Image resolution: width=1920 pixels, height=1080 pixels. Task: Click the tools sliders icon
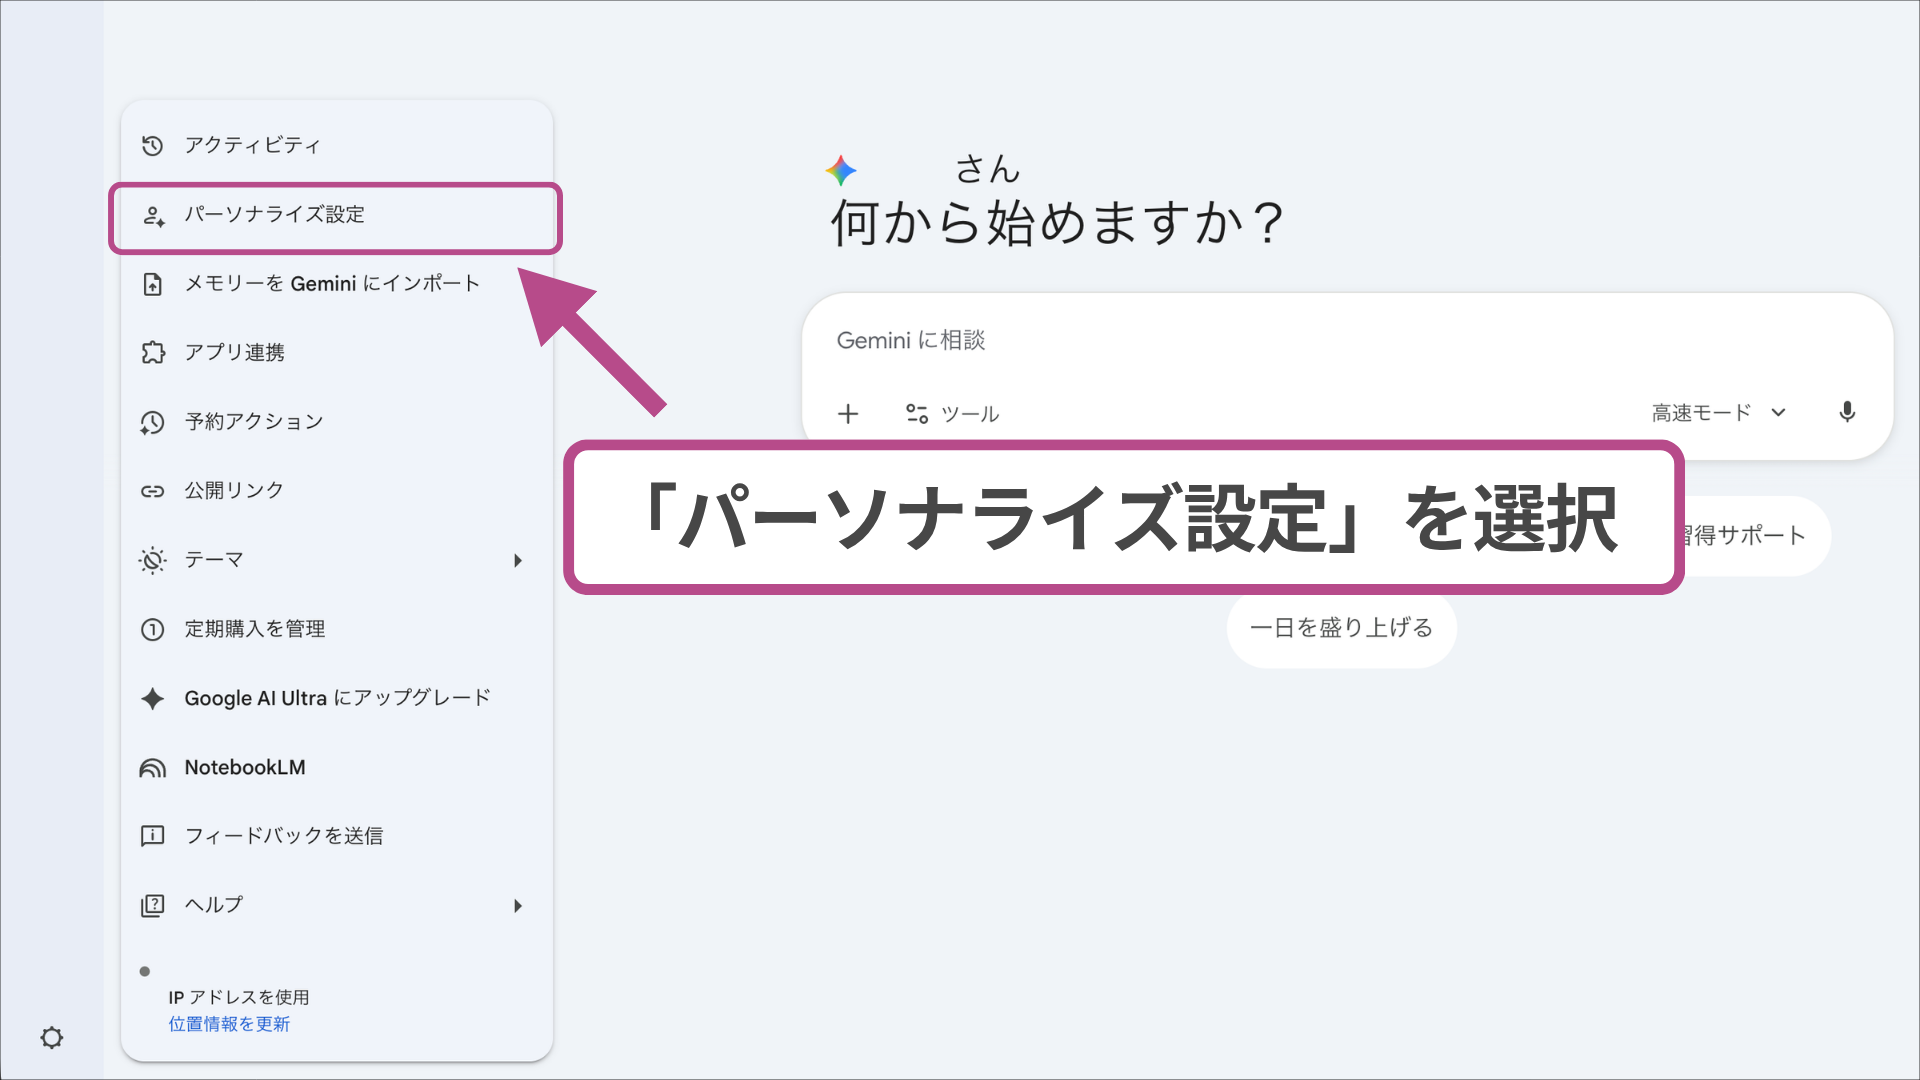tap(917, 413)
